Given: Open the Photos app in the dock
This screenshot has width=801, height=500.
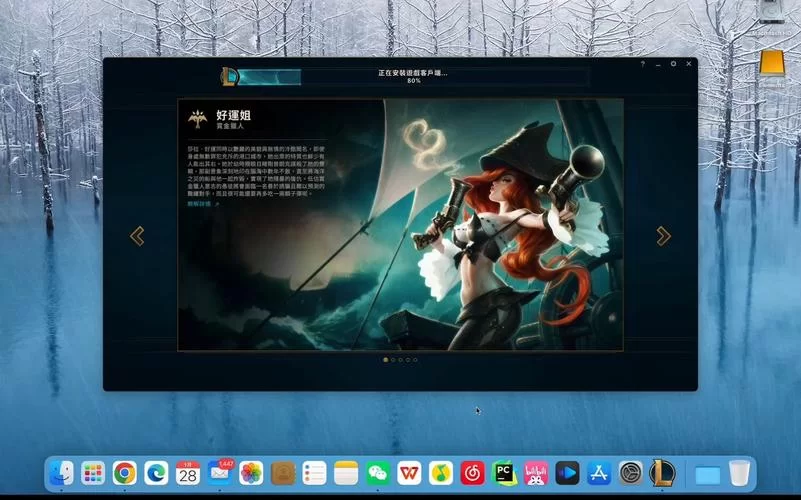Looking at the screenshot, I should [x=251, y=473].
